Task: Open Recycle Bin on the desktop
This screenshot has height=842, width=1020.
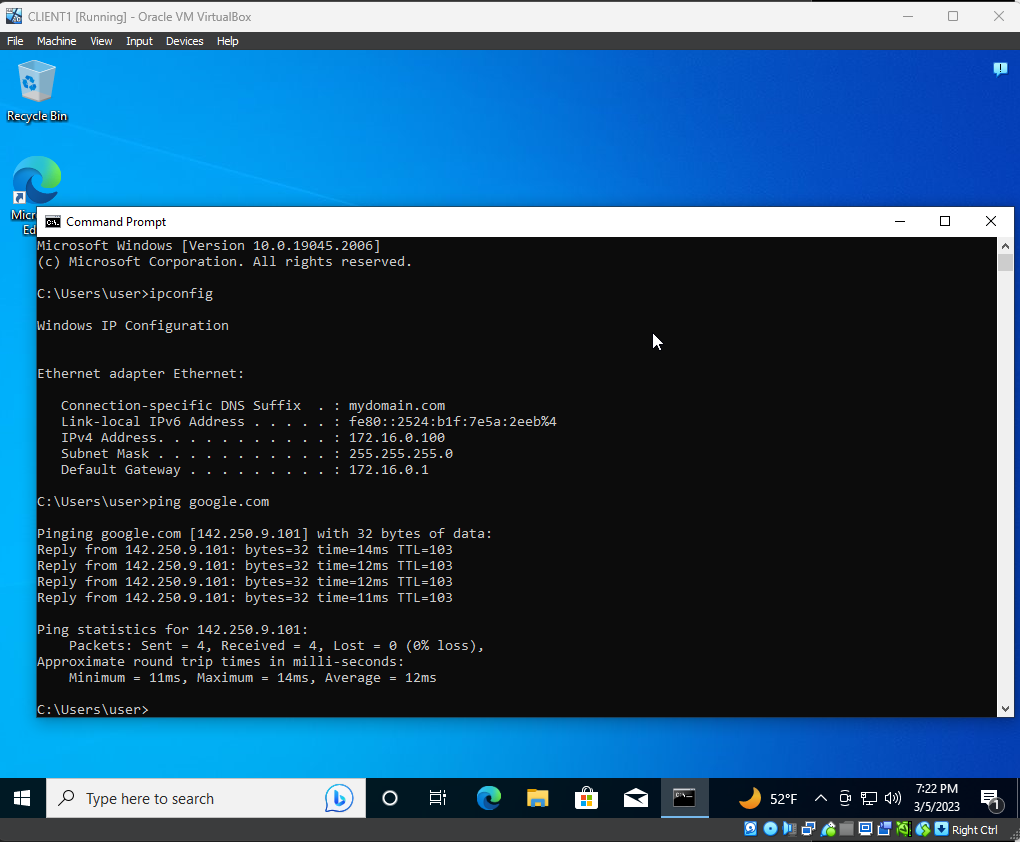Action: [36, 85]
